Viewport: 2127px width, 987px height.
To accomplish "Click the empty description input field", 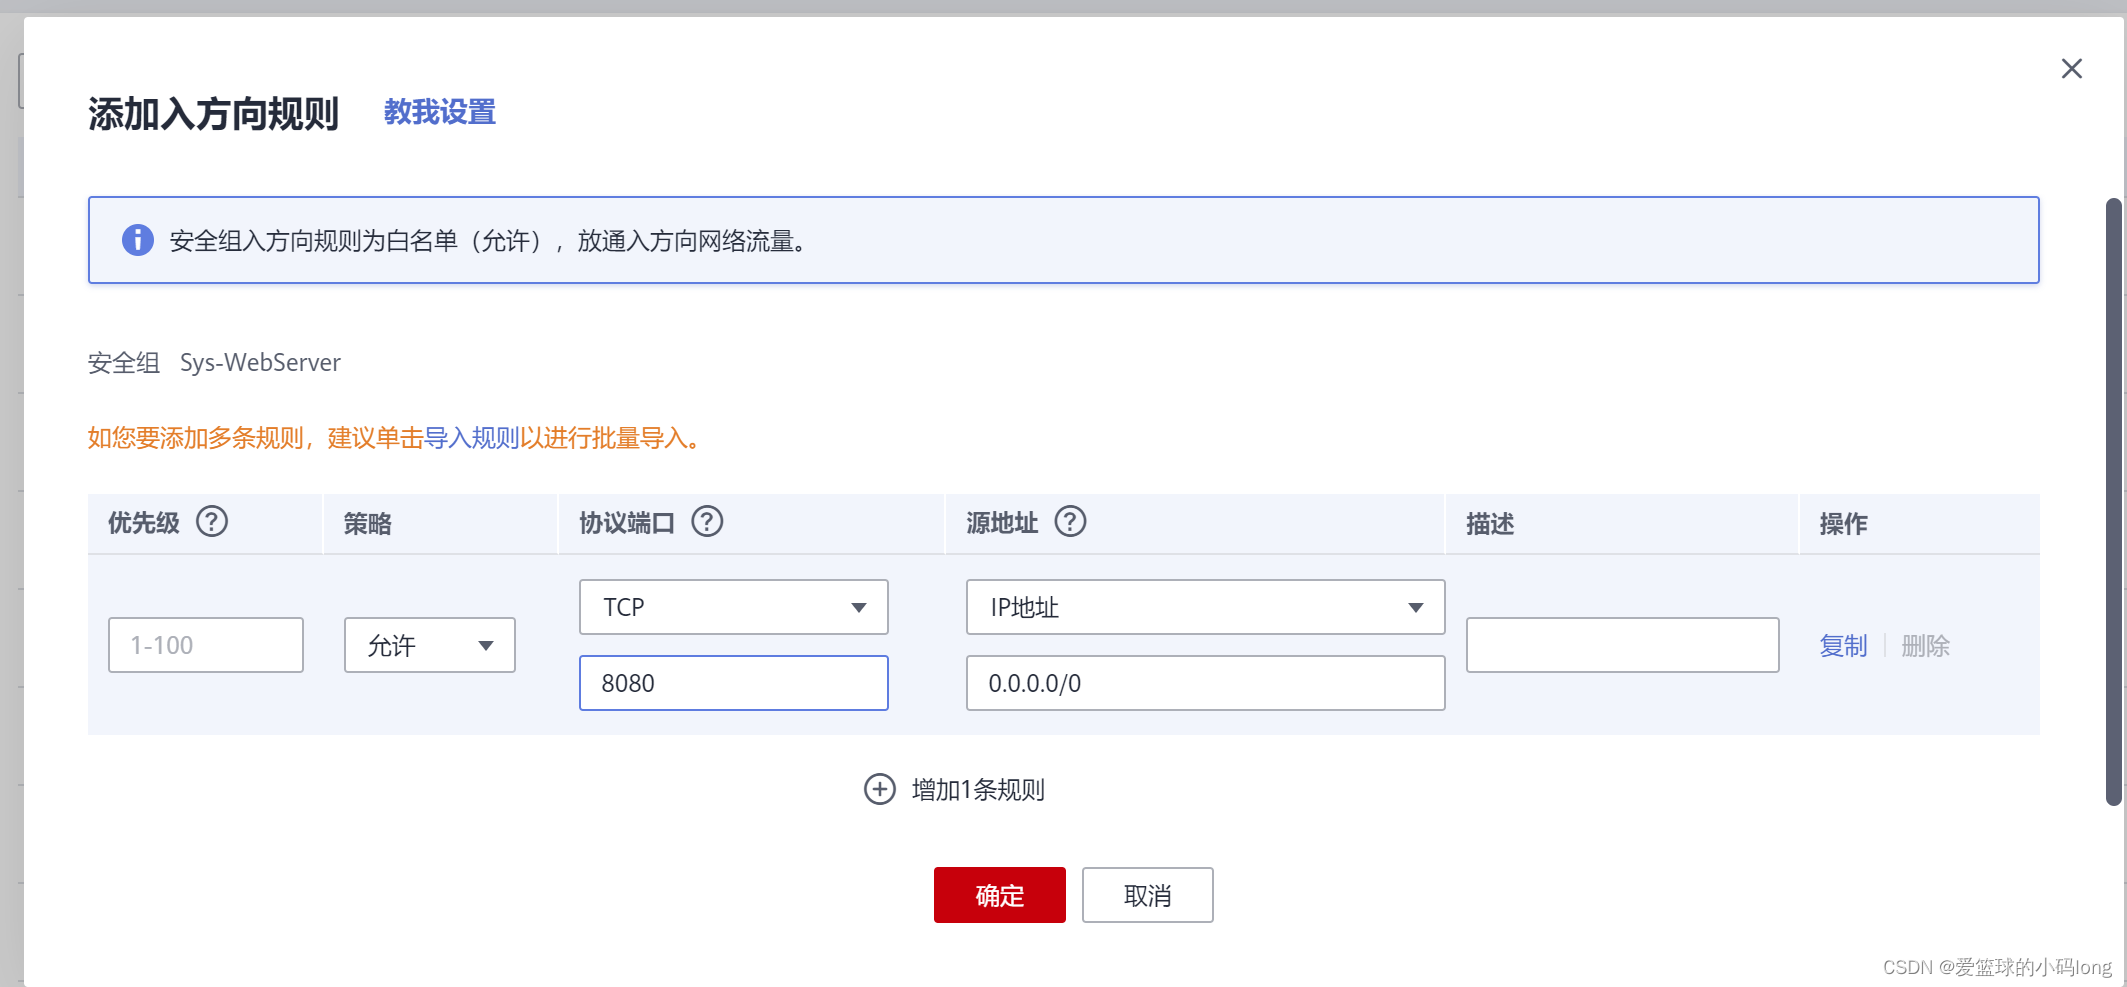I will [x=1623, y=645].
